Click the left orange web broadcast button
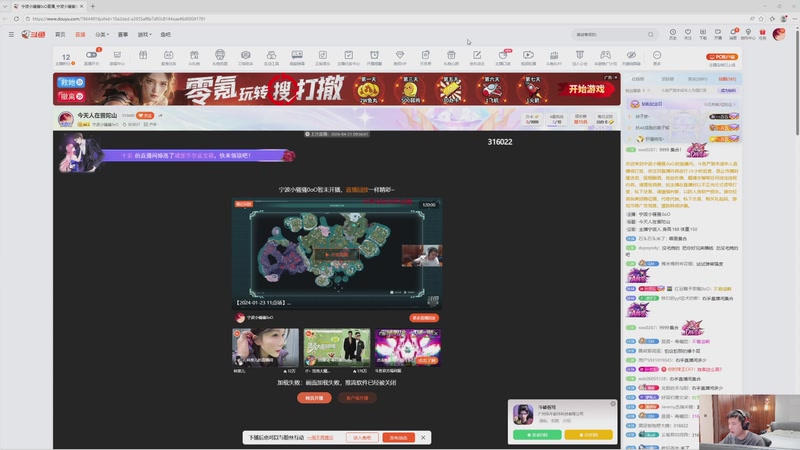 [314, 398]
